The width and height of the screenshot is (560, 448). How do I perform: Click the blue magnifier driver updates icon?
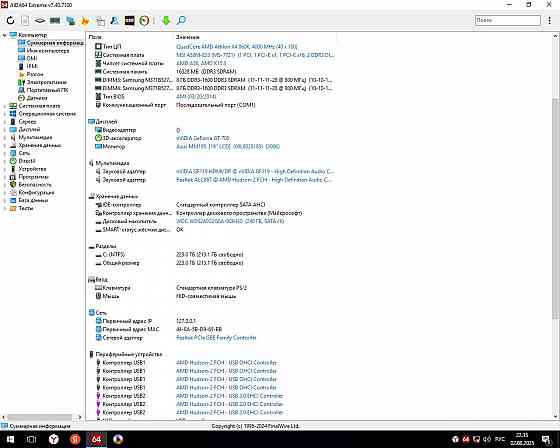point(181,20)
